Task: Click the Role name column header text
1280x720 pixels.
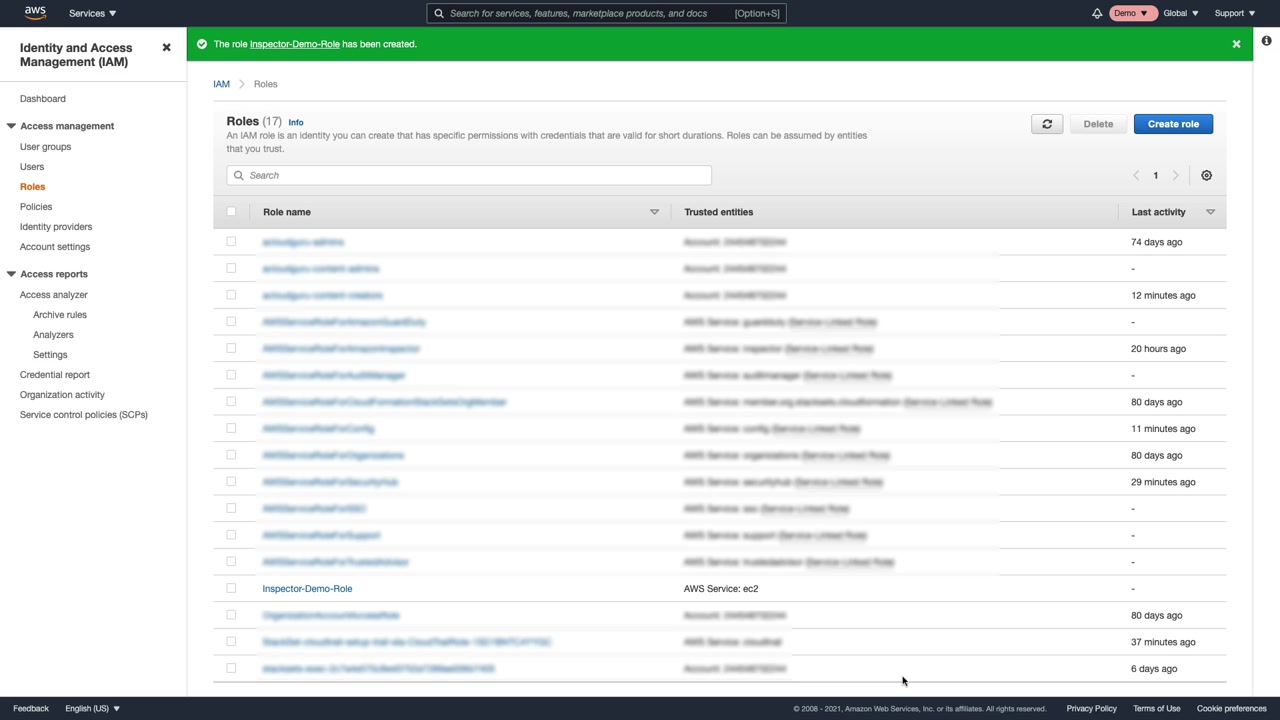Action: (287, 212)
